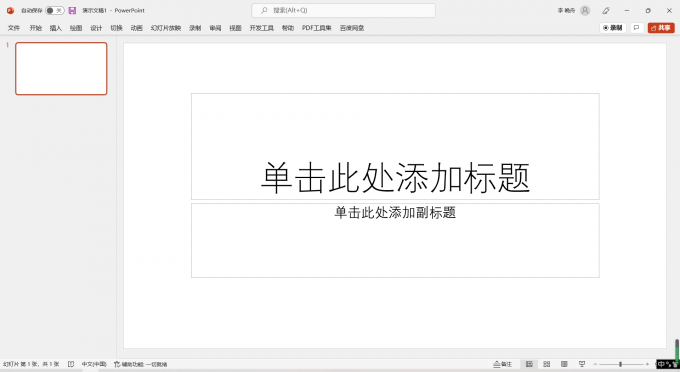Screen dimensions: 680x372
Task: Open the PDF工具集 tab
Action: coord(317,28)
